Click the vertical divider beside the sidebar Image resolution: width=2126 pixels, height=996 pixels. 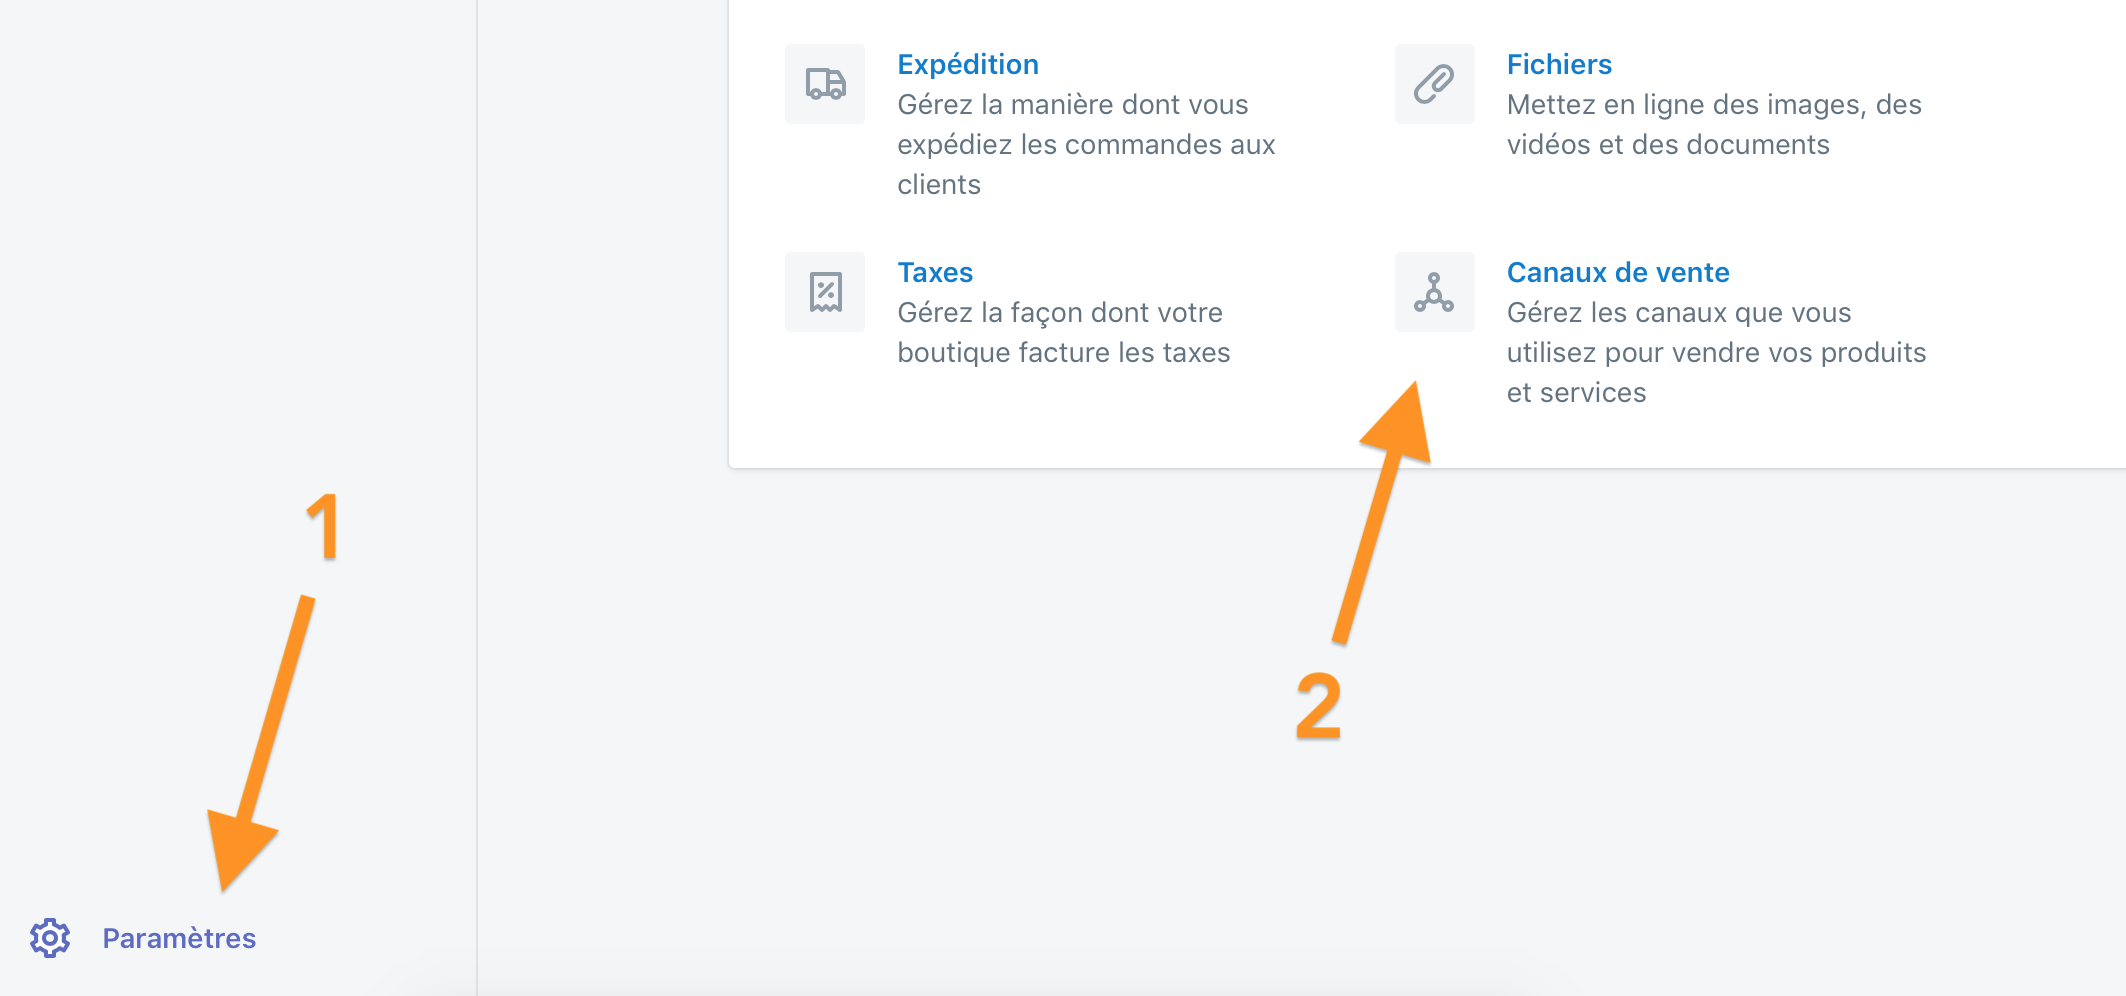tap(477, 500)
